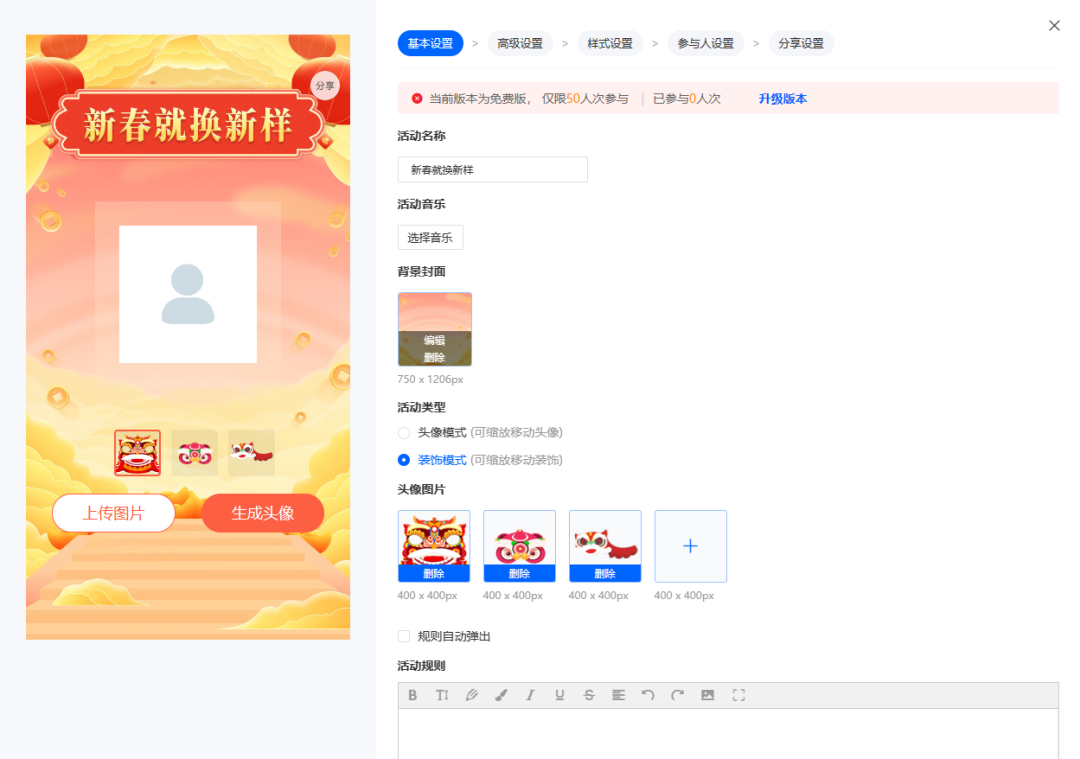Click 上传图片 in the phone preview
The width and height of the screenshot is (1080, 759).
(114, 513)
